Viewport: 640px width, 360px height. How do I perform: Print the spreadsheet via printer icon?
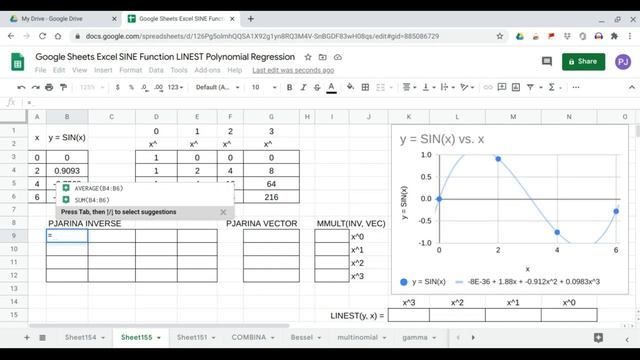(49, 87)
